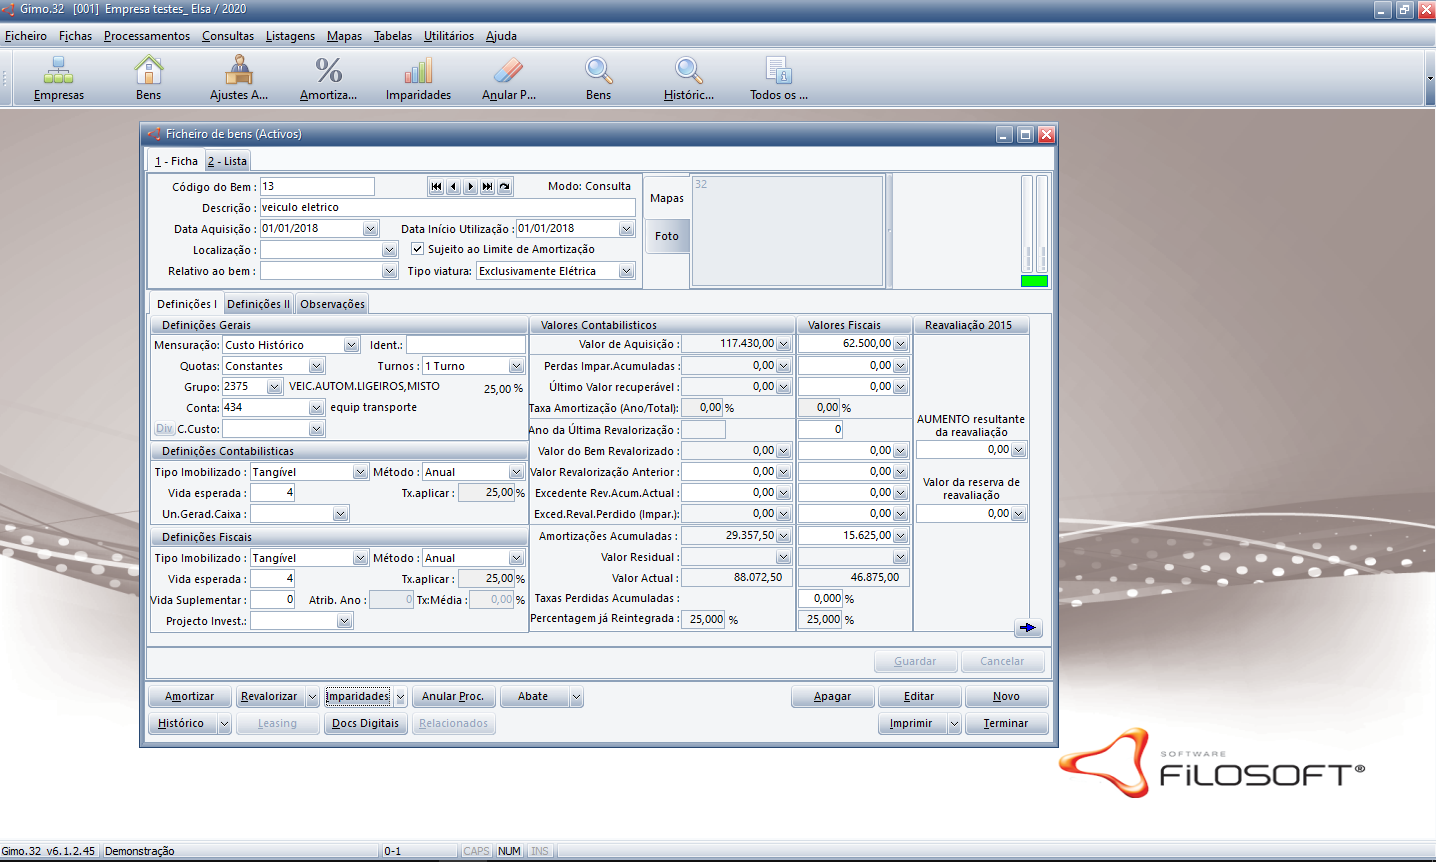Click the green indicator box
1436x862 pixels.
pyautogui.click(x=1034, y=281)
